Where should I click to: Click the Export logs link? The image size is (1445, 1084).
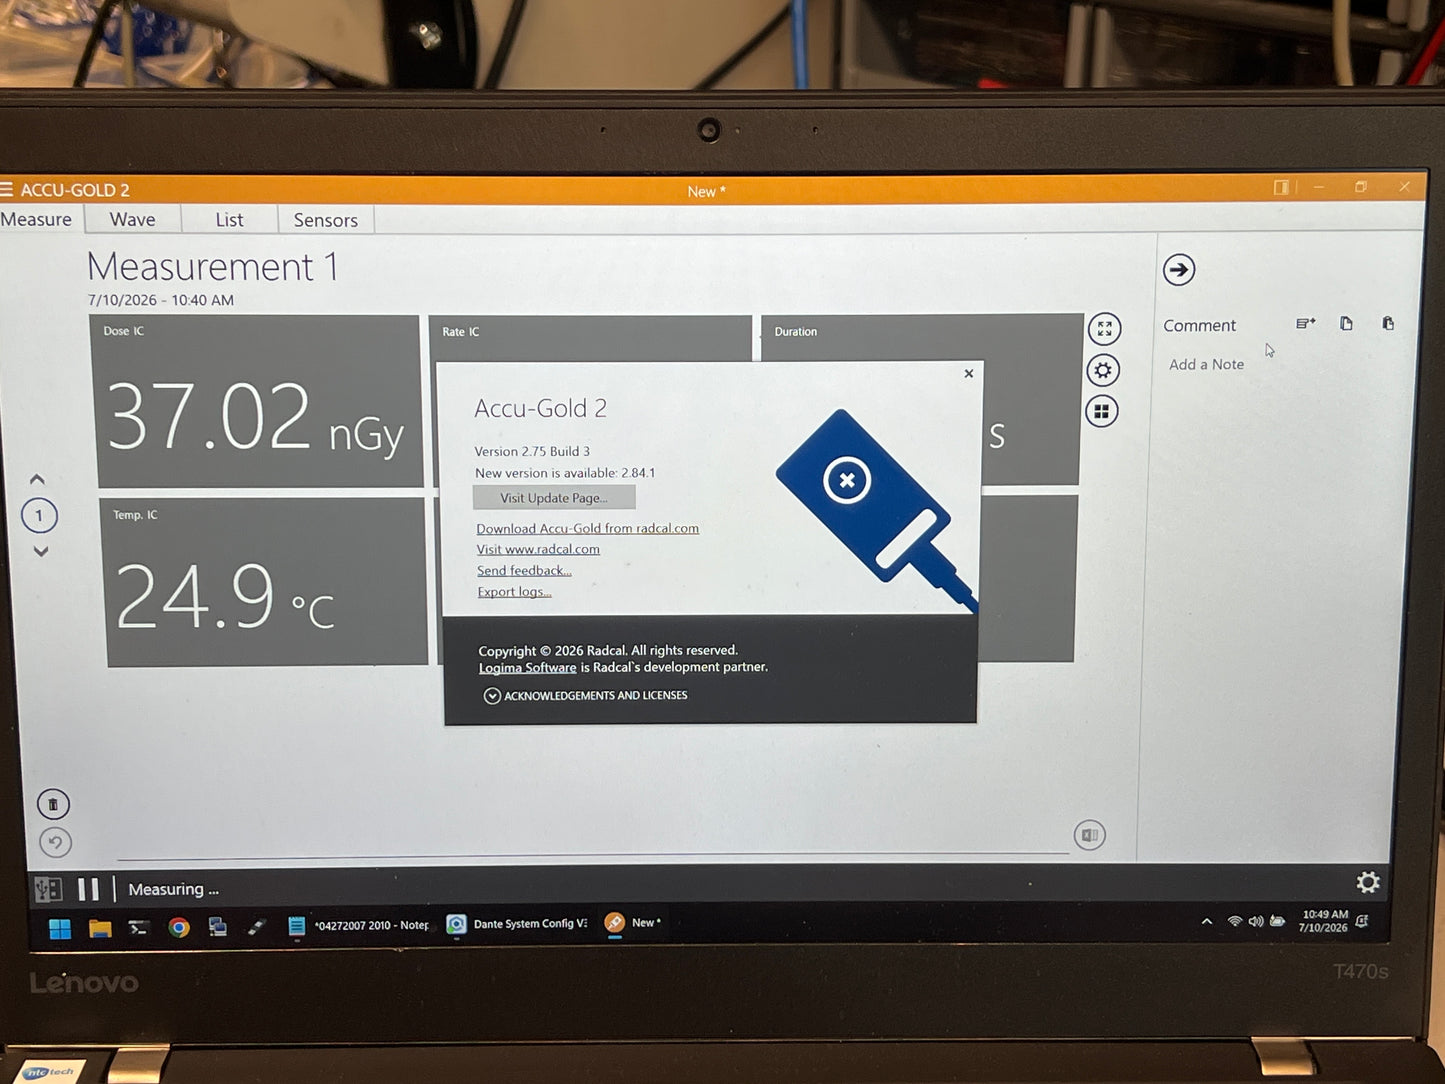[x=514, y=592]
